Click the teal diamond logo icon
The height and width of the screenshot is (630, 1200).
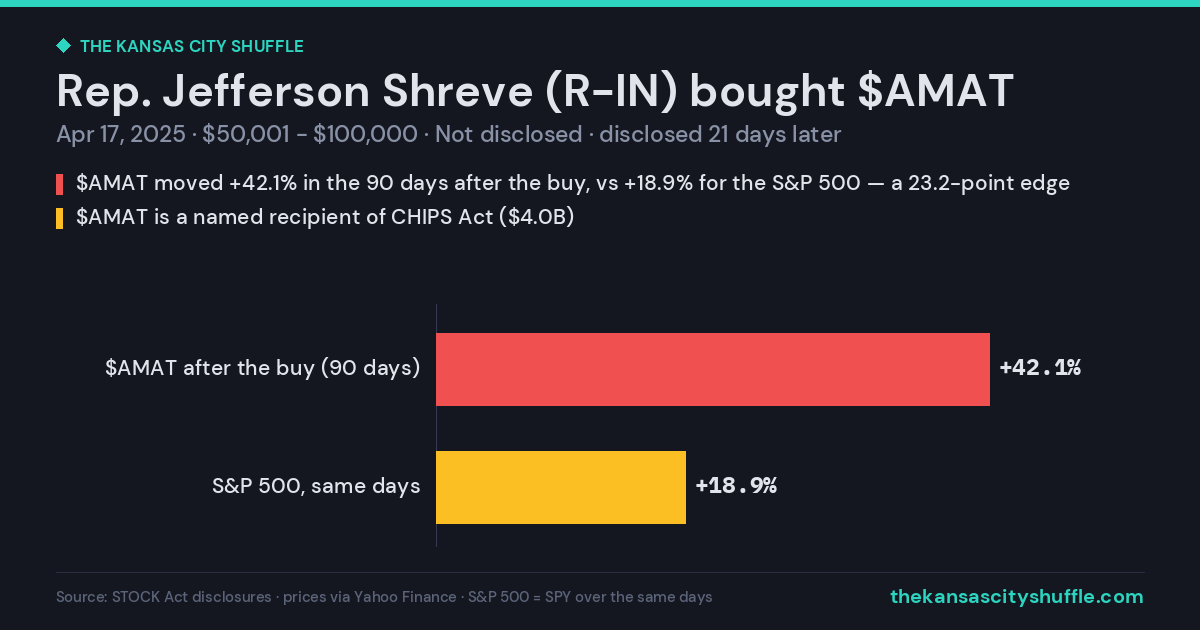(x=63, y=46)
